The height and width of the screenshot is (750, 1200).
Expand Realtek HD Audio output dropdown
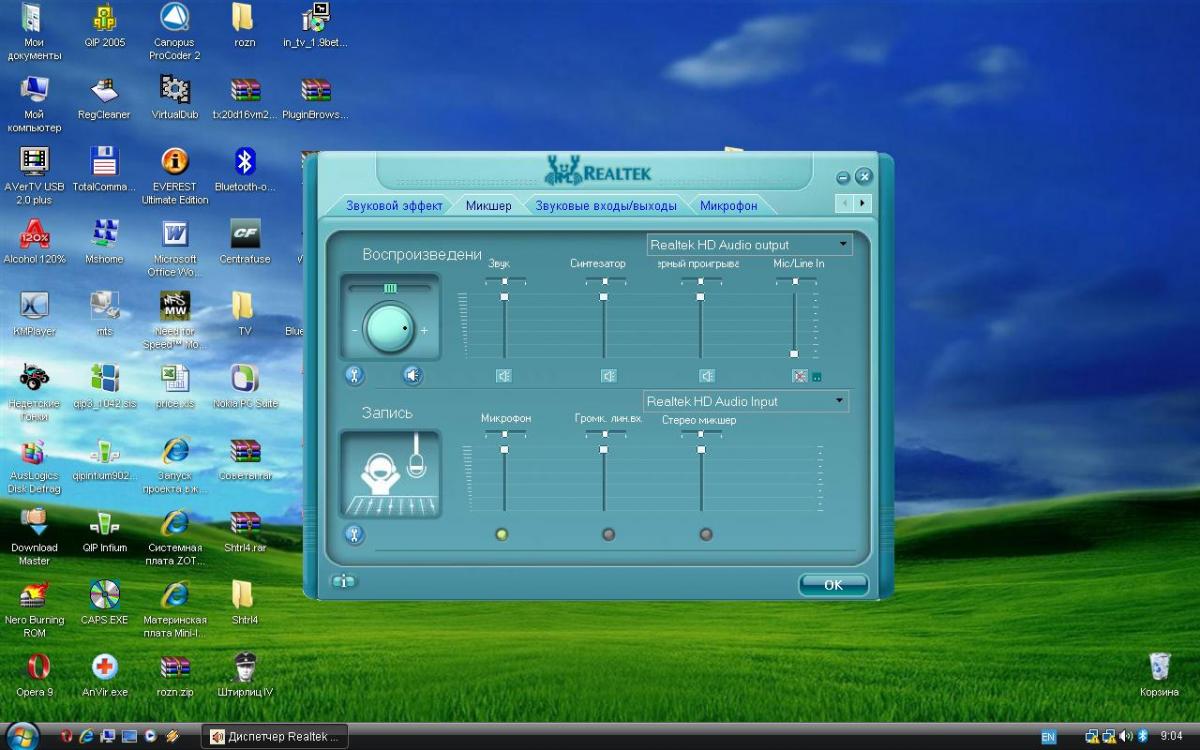point(843,244)
